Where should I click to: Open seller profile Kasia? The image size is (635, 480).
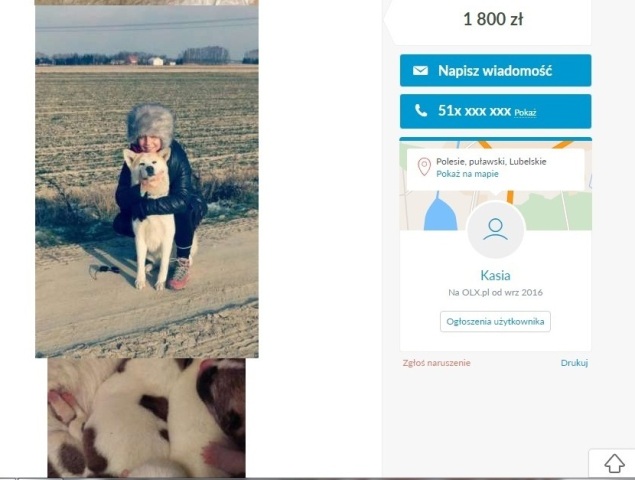click(495, 275)
